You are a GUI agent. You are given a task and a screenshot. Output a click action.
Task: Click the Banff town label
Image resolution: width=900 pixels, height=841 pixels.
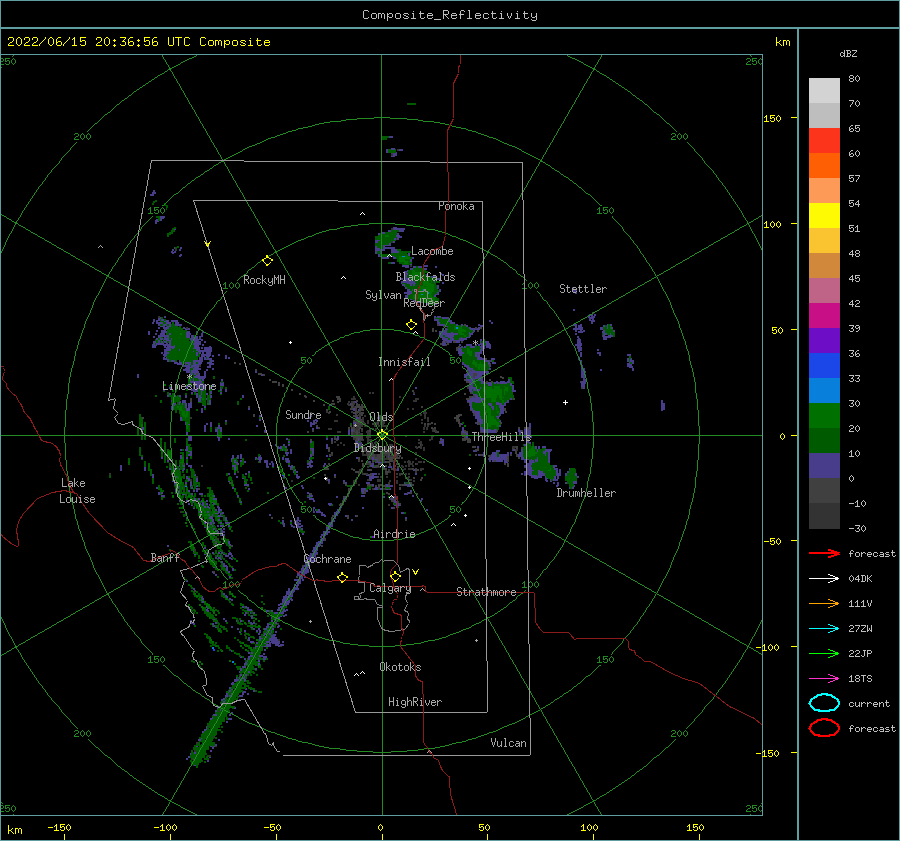point(165,557)
